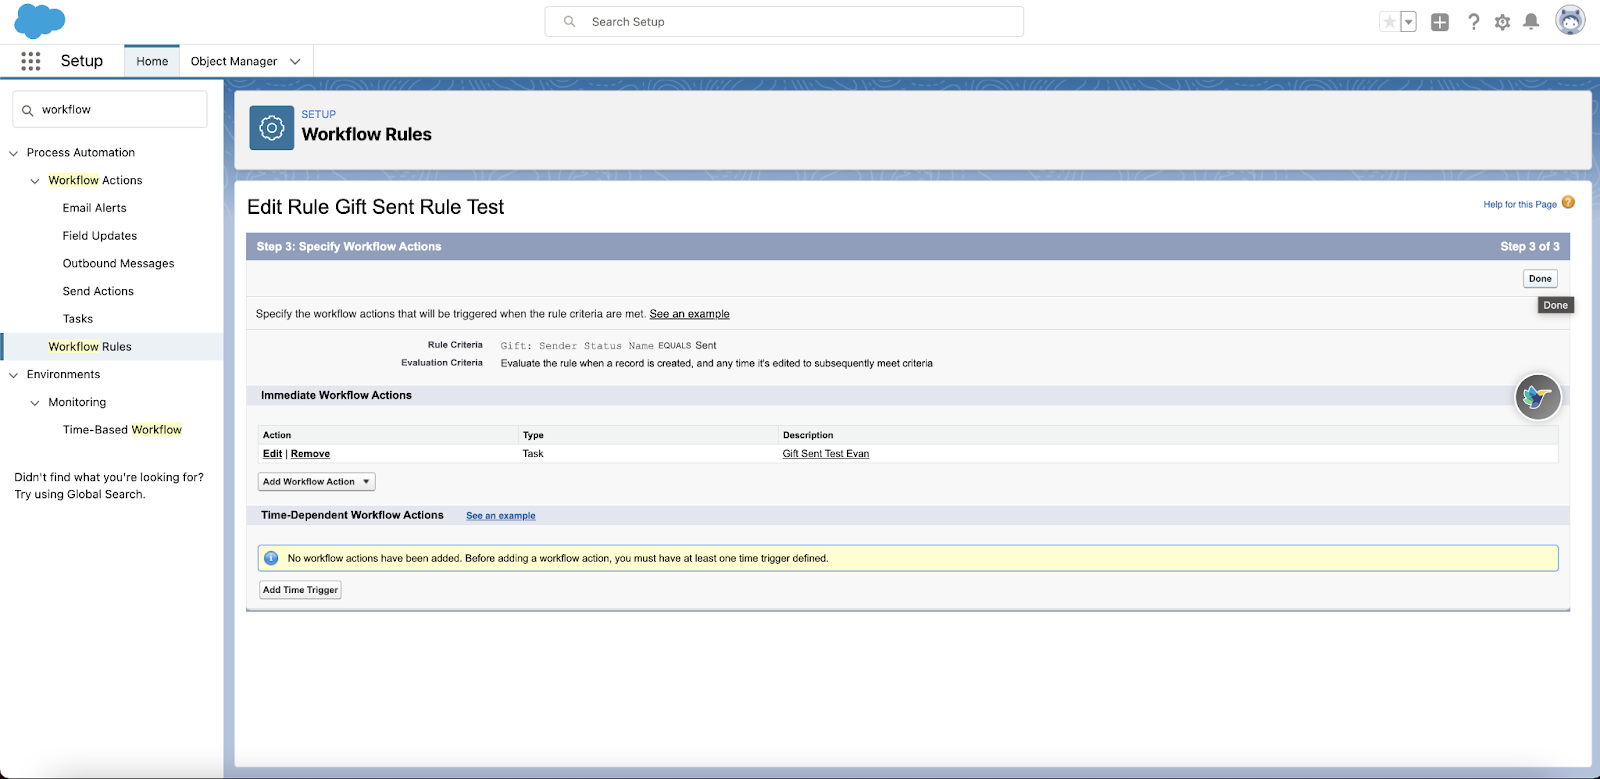Click the Step 3 of 3 label
The width and height of the screenshot is (1600, 779).
[1530, 247]
